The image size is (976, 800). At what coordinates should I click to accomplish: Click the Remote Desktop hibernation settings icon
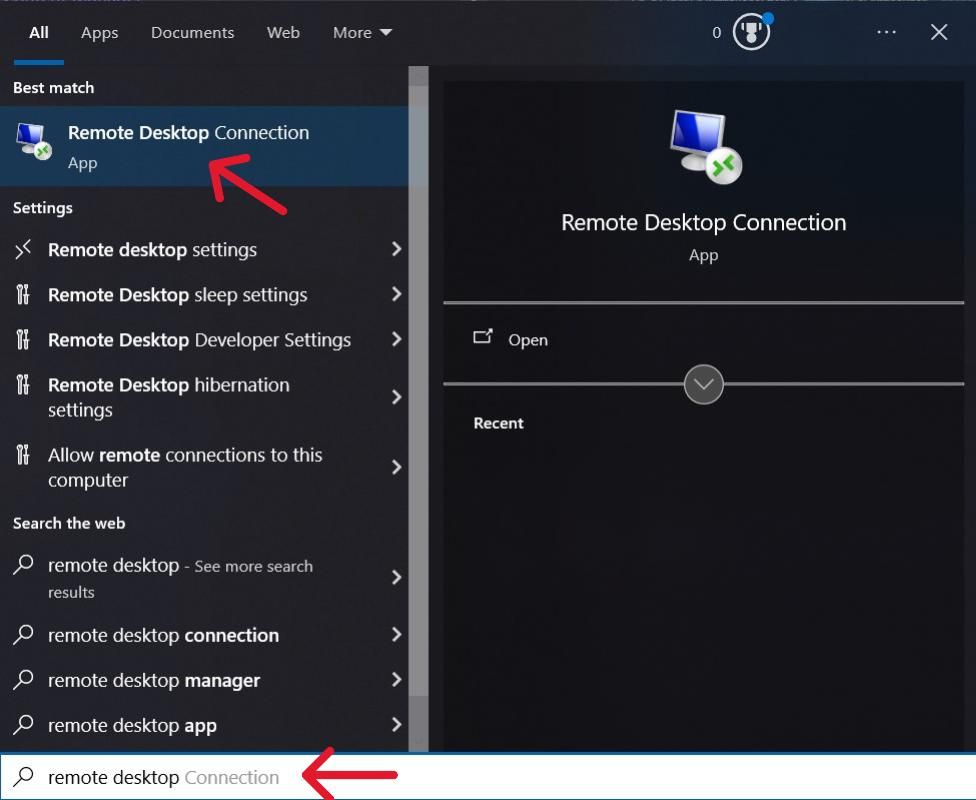click(23, 385)
